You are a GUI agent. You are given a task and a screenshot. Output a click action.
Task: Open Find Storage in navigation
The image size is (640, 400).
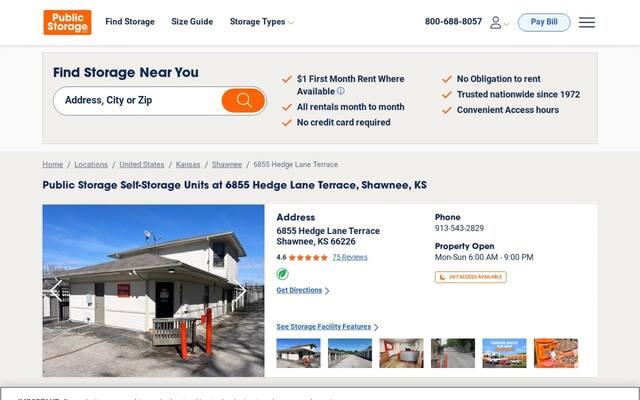(x=130, y=22)
